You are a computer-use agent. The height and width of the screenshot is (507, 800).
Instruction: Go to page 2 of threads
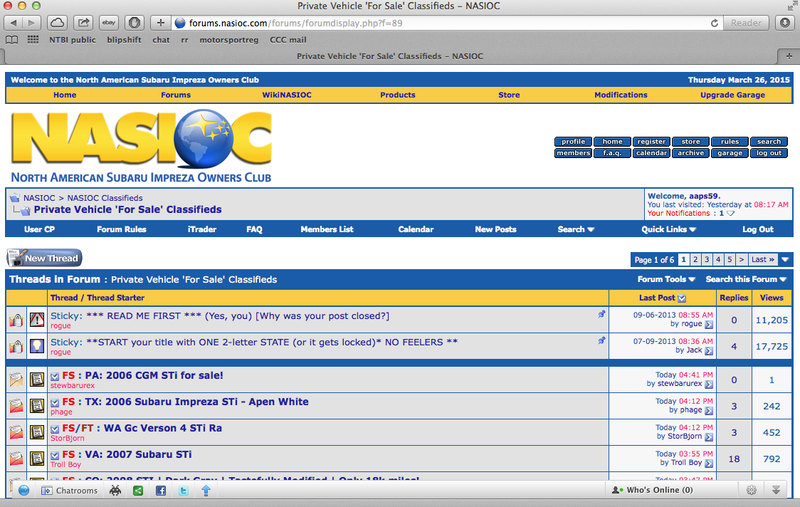coord(695,260)
